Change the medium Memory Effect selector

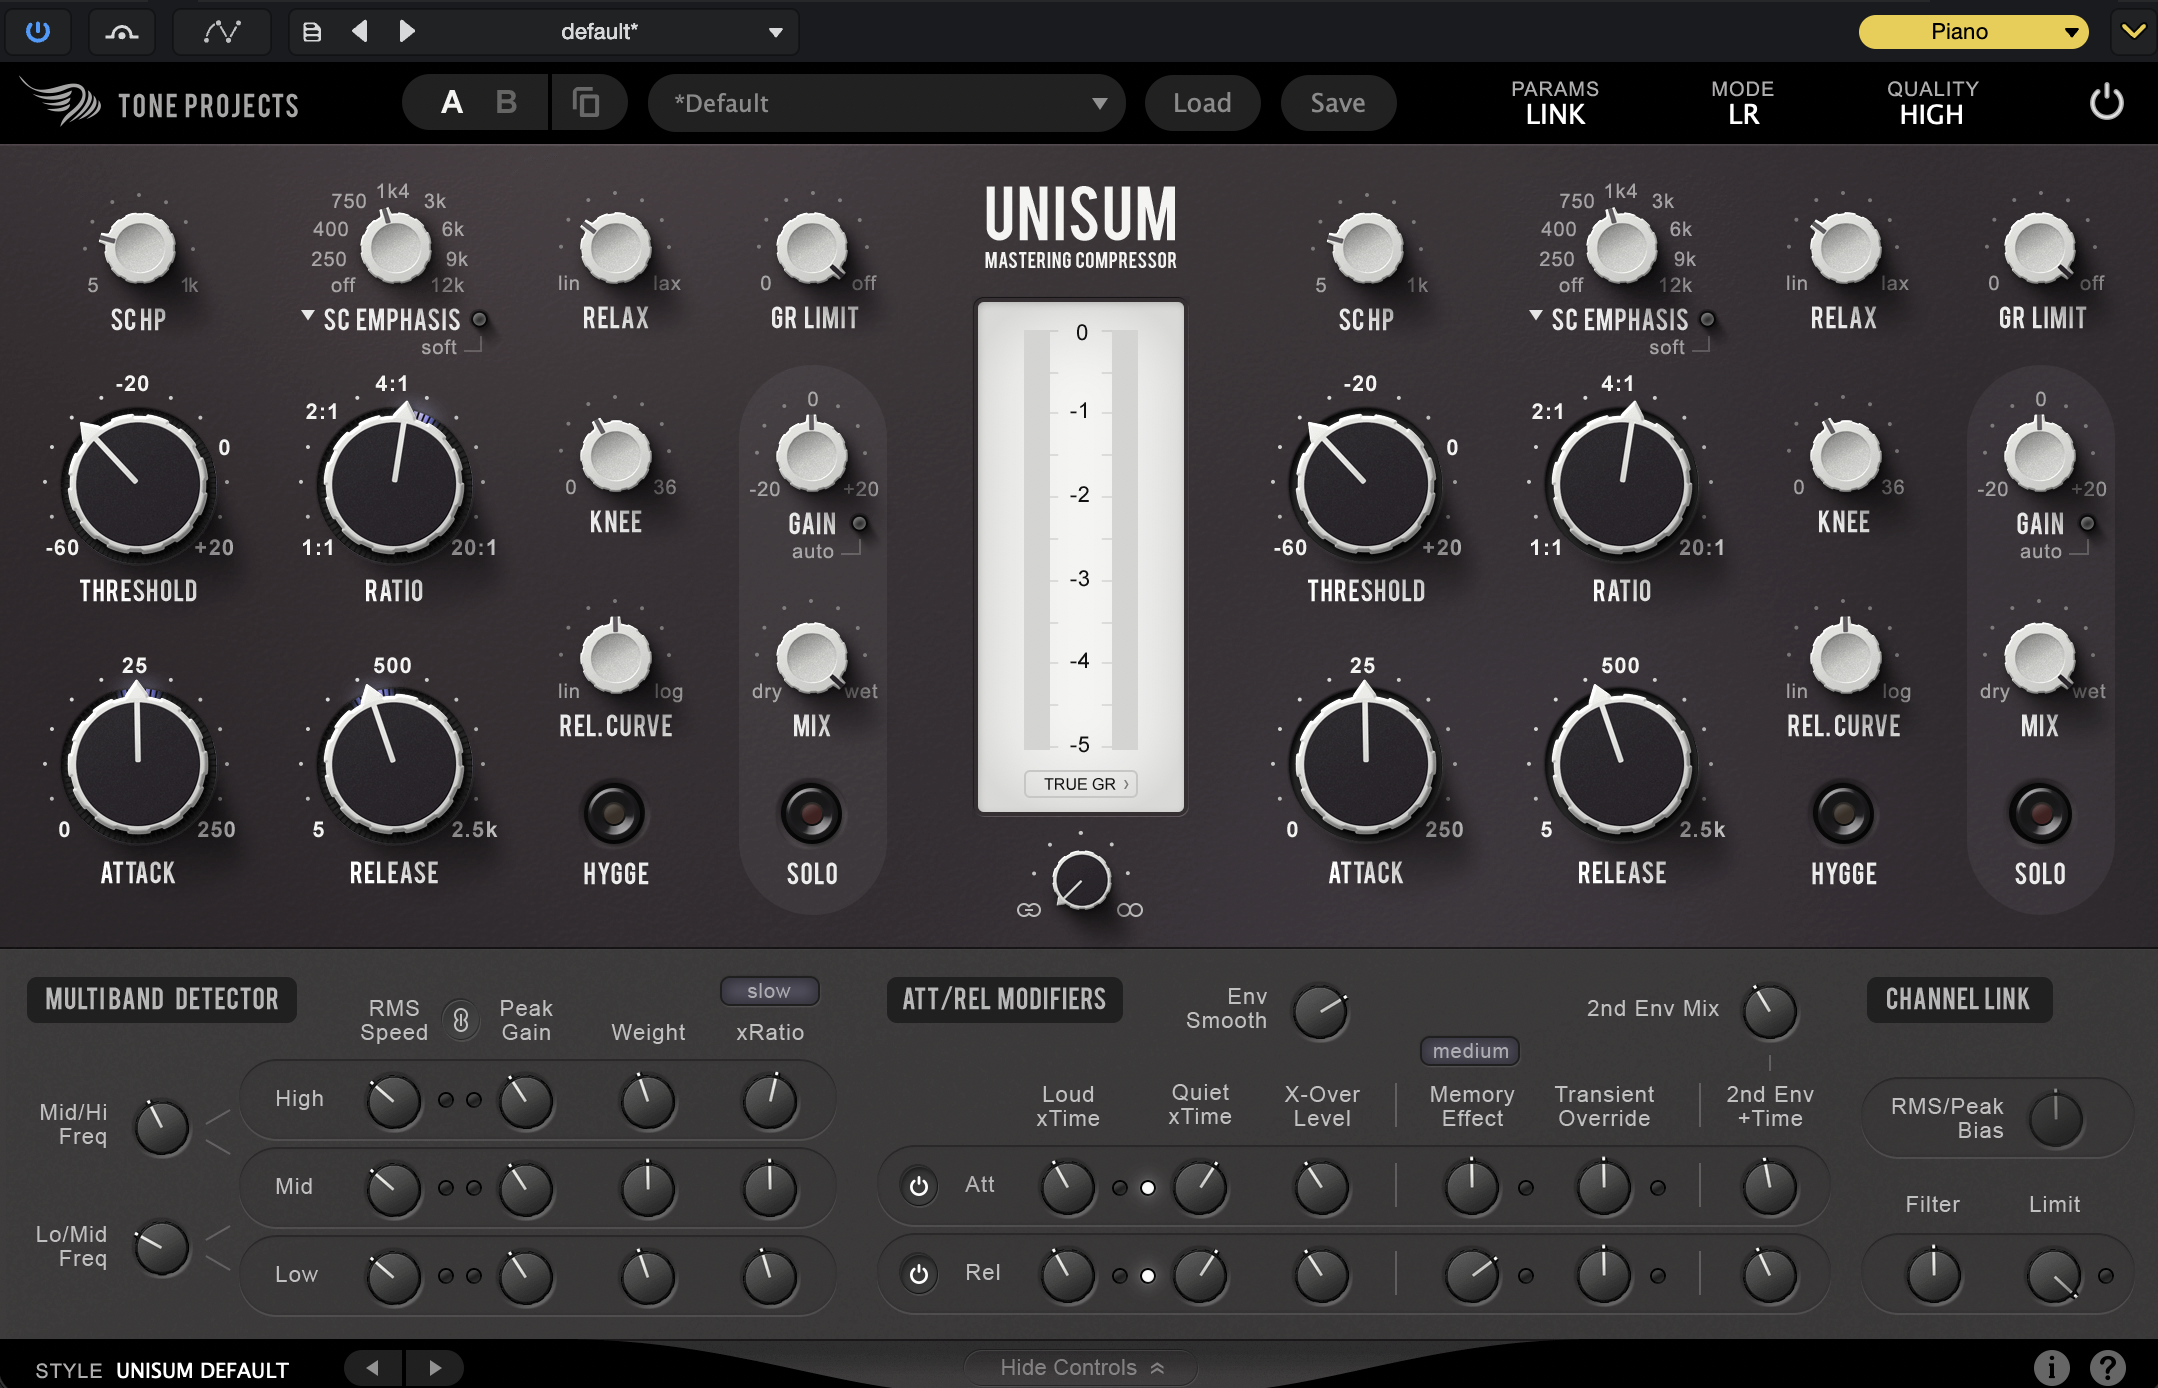(1470, 1050)
